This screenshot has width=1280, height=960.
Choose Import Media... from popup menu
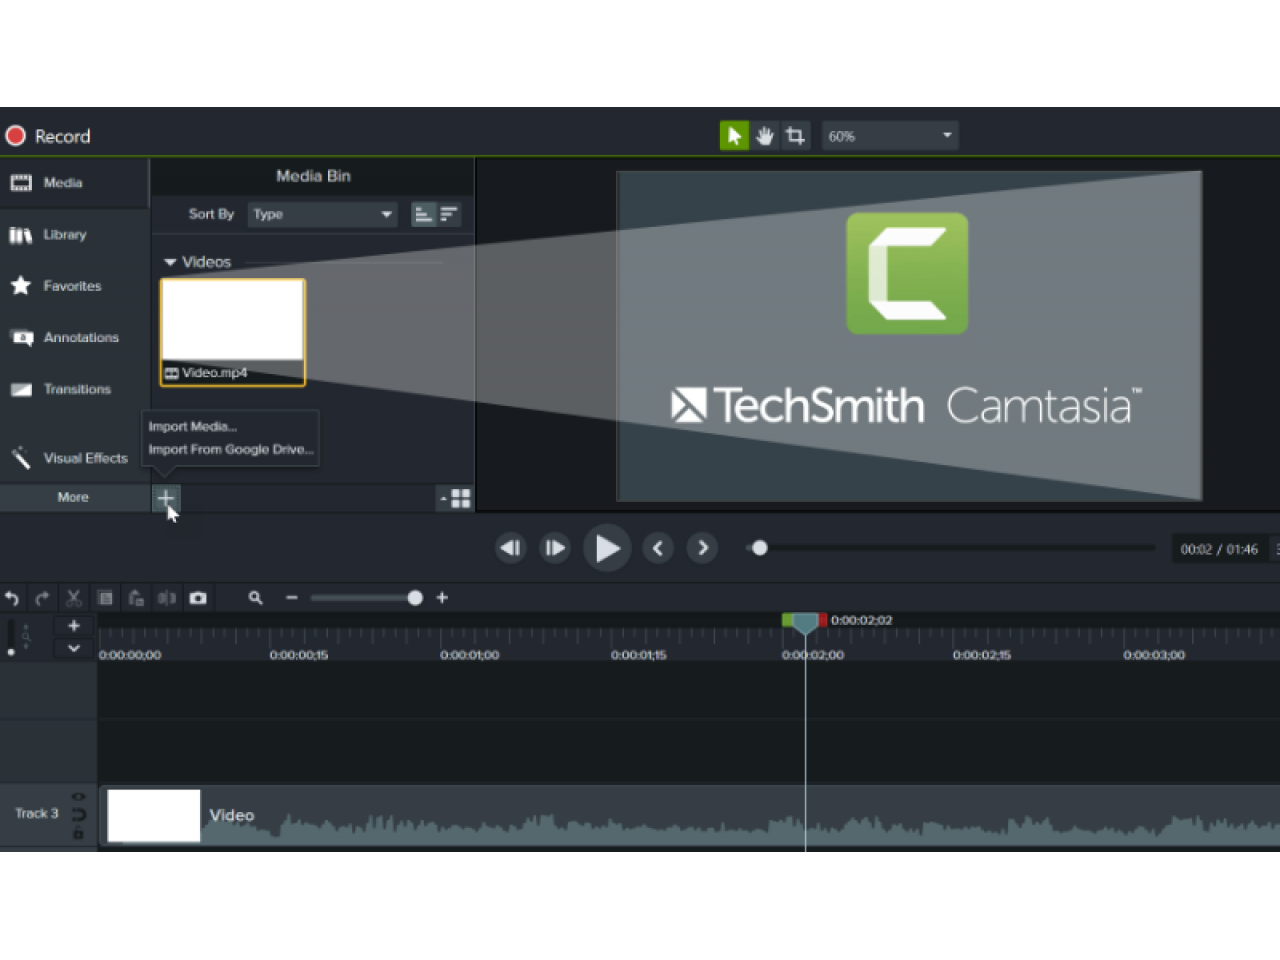coord(193,427)
